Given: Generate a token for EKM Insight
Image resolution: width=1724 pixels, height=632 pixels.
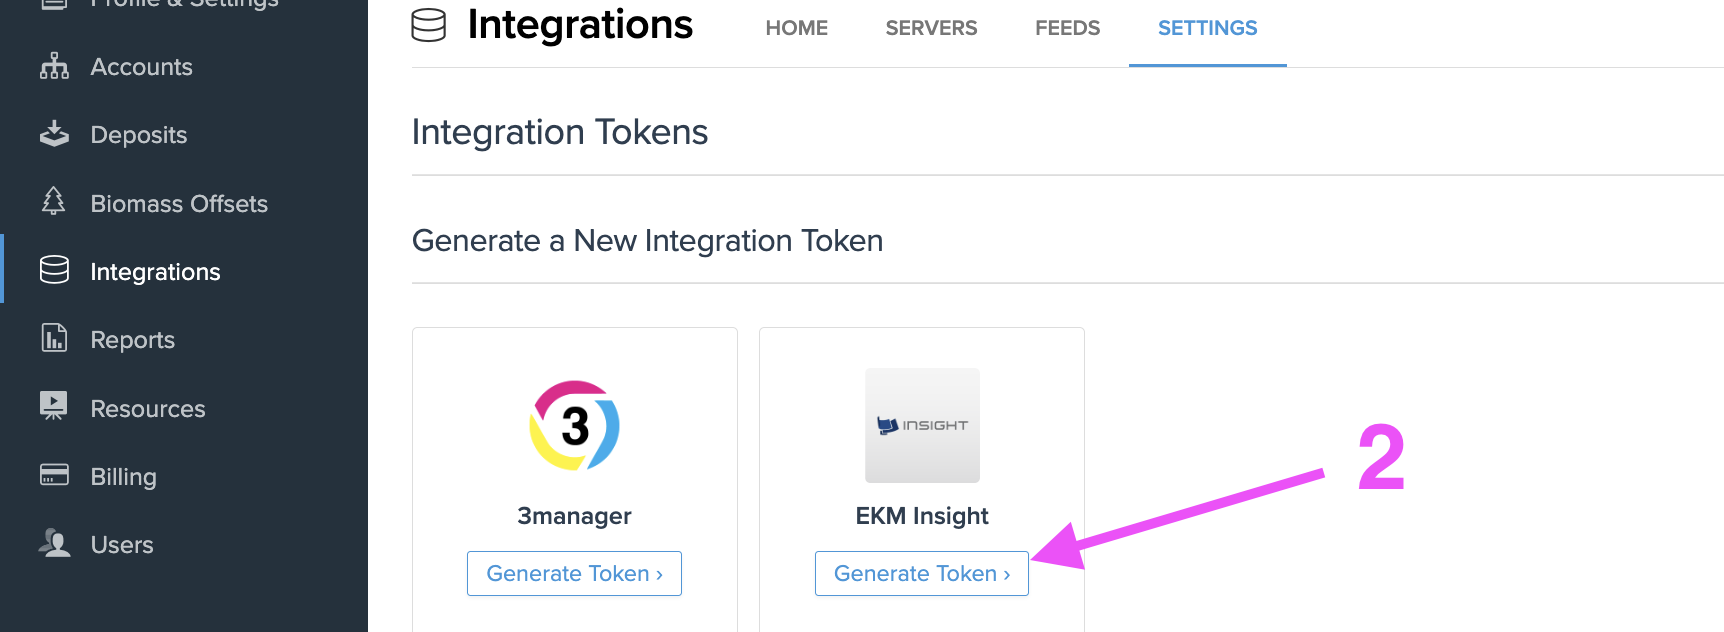Looking at the screenshot, I should point(921,574).
